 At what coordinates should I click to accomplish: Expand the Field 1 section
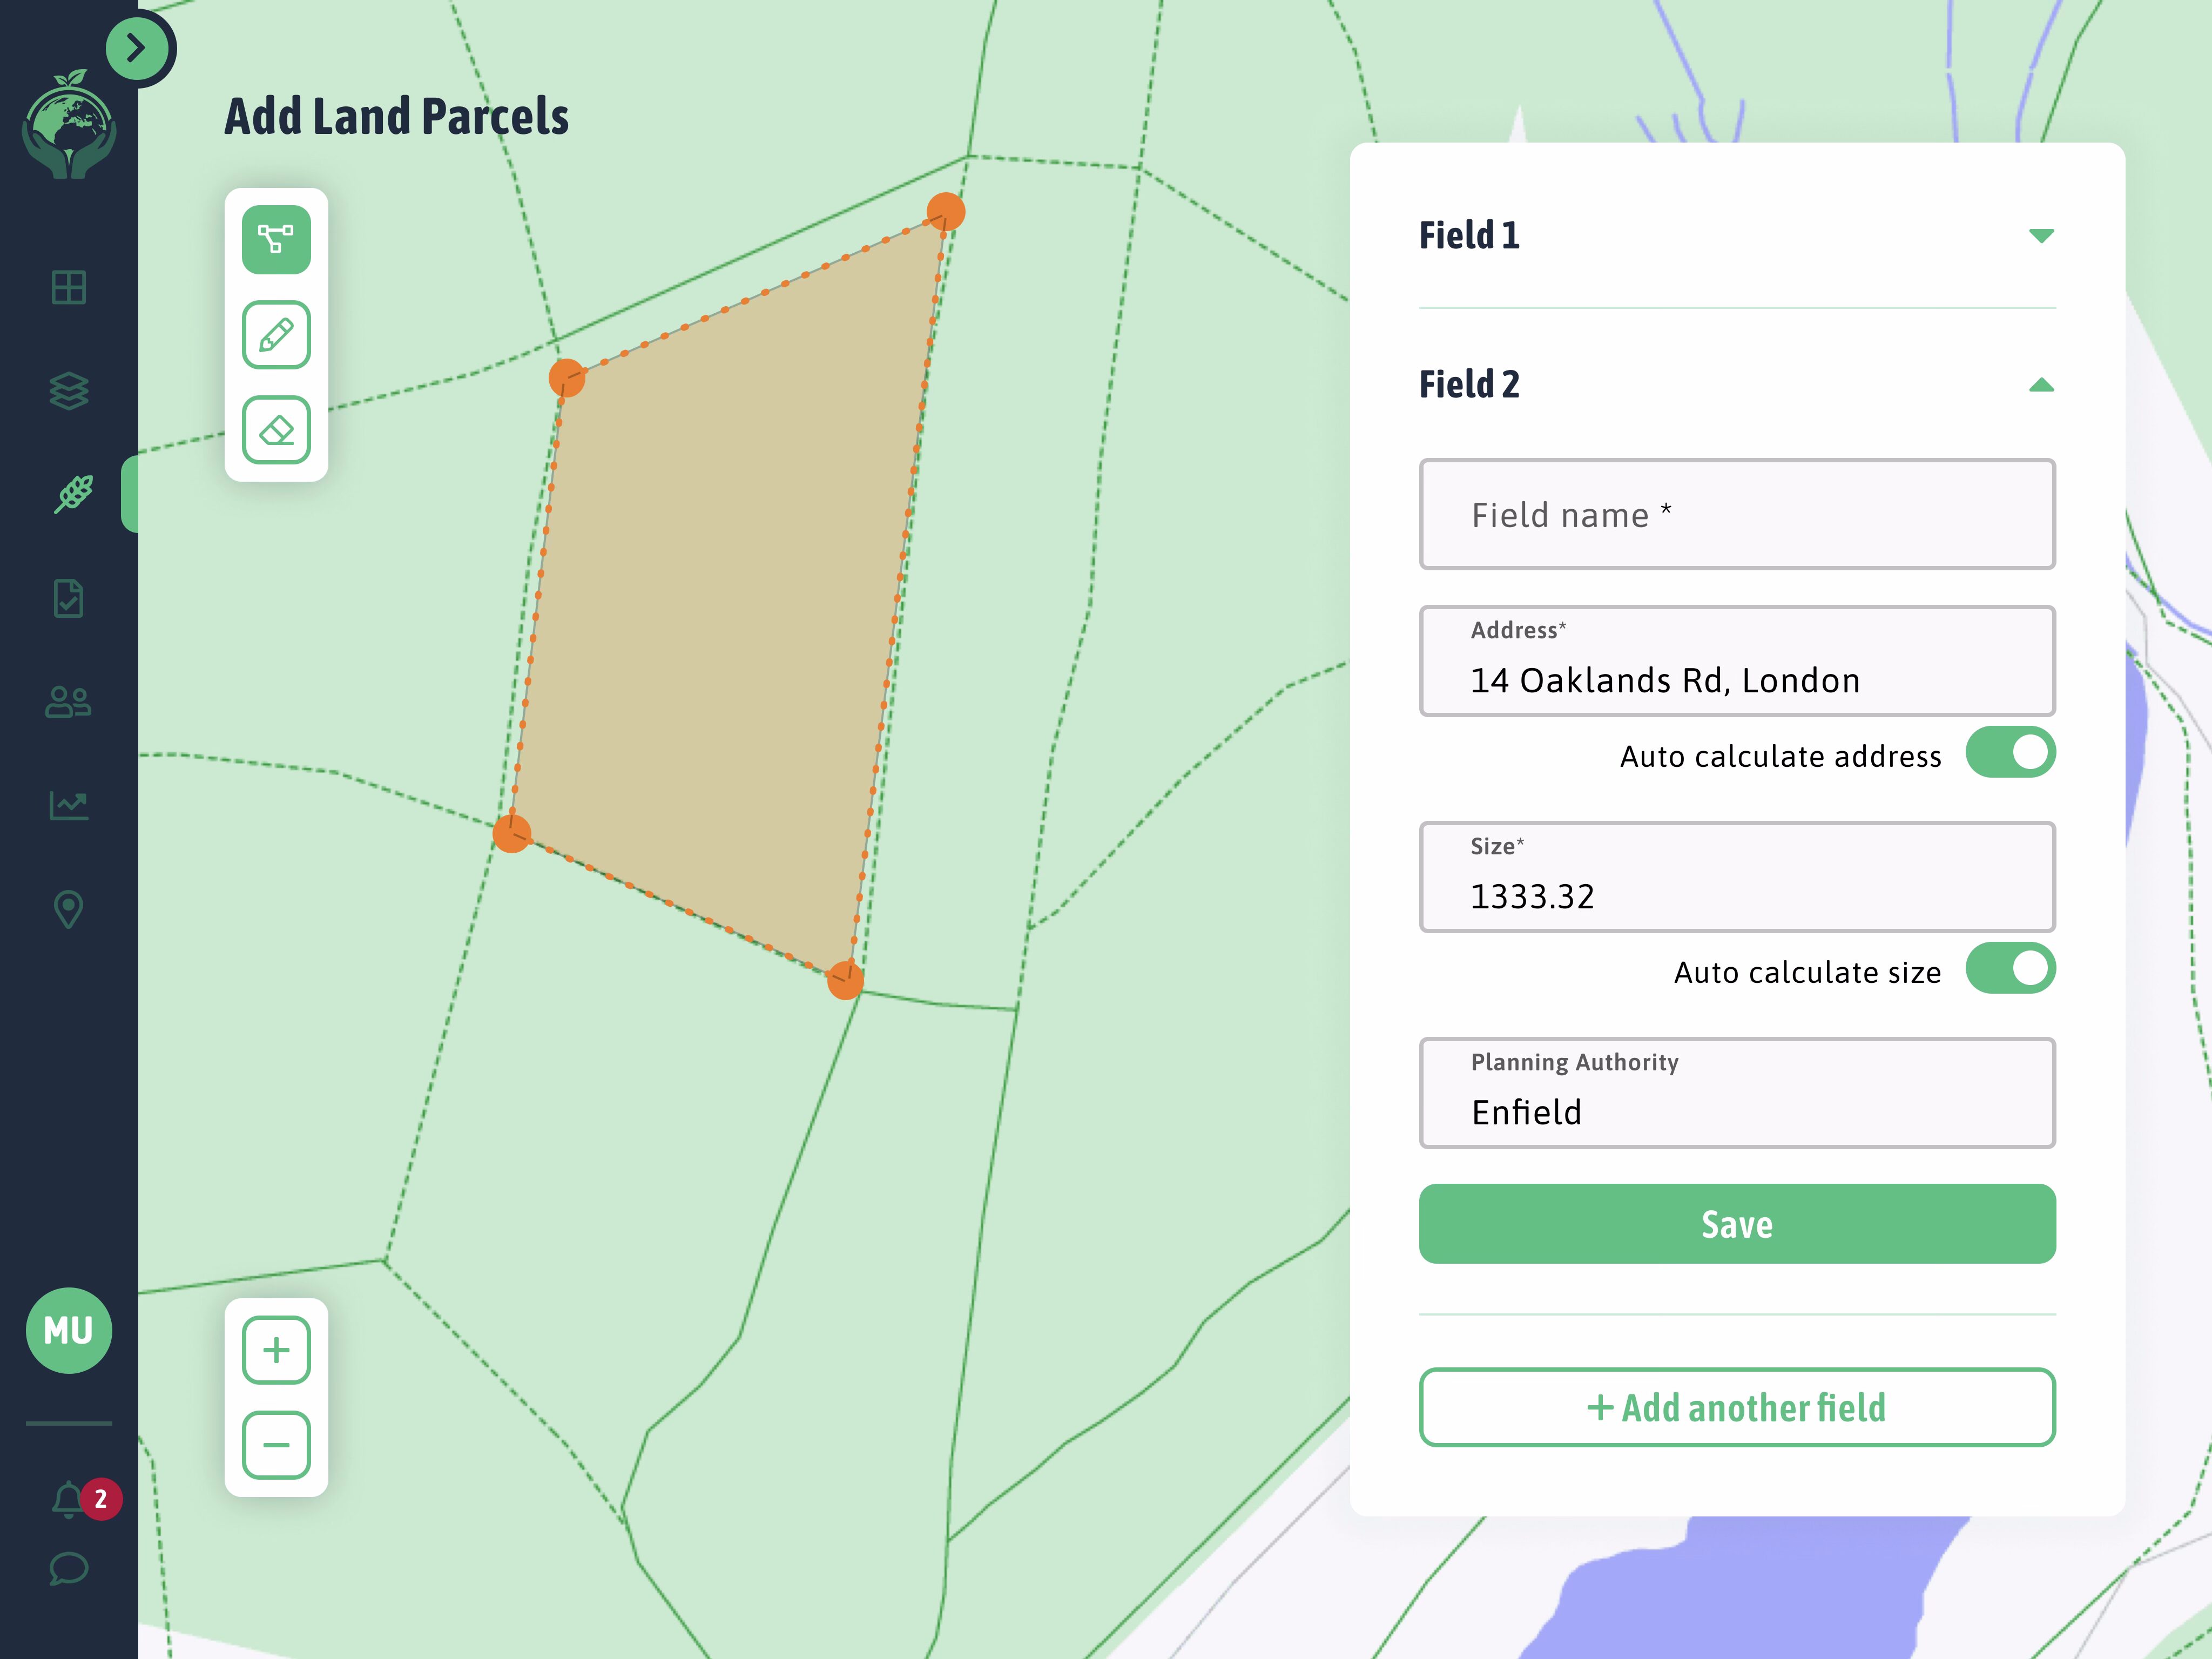(2040, 236)
